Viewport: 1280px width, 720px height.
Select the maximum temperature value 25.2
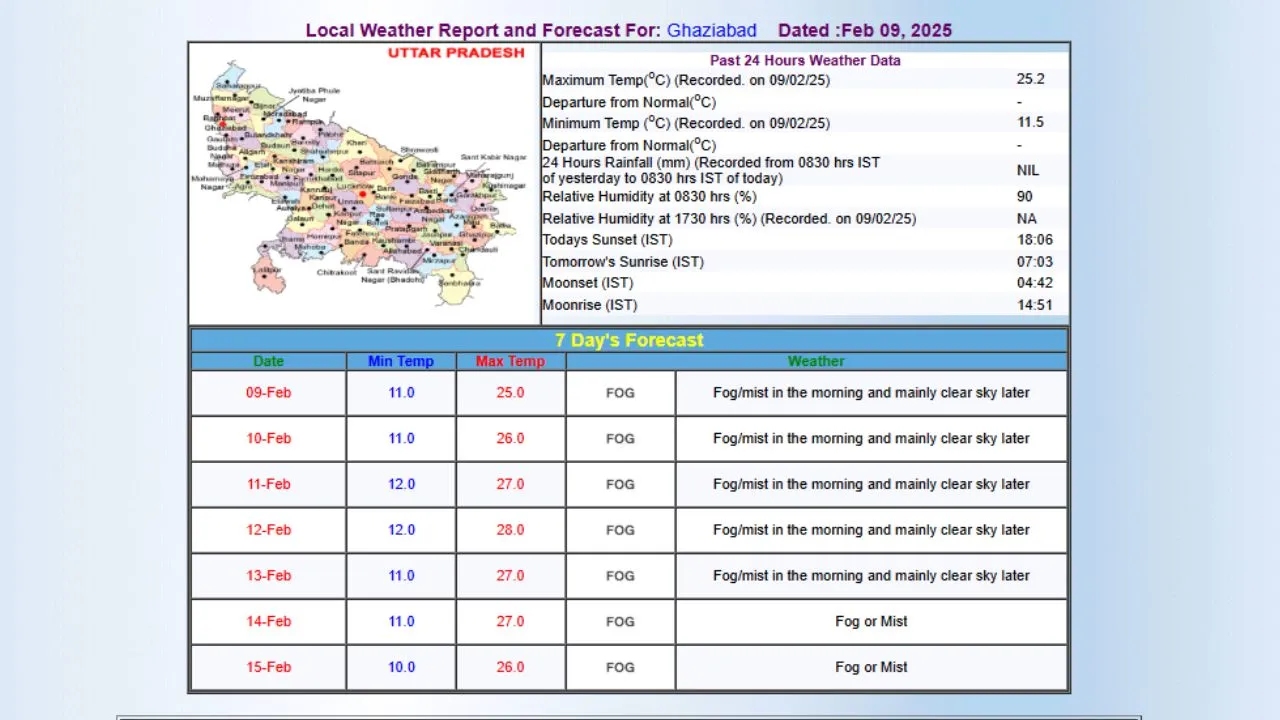click(1030, 79)
